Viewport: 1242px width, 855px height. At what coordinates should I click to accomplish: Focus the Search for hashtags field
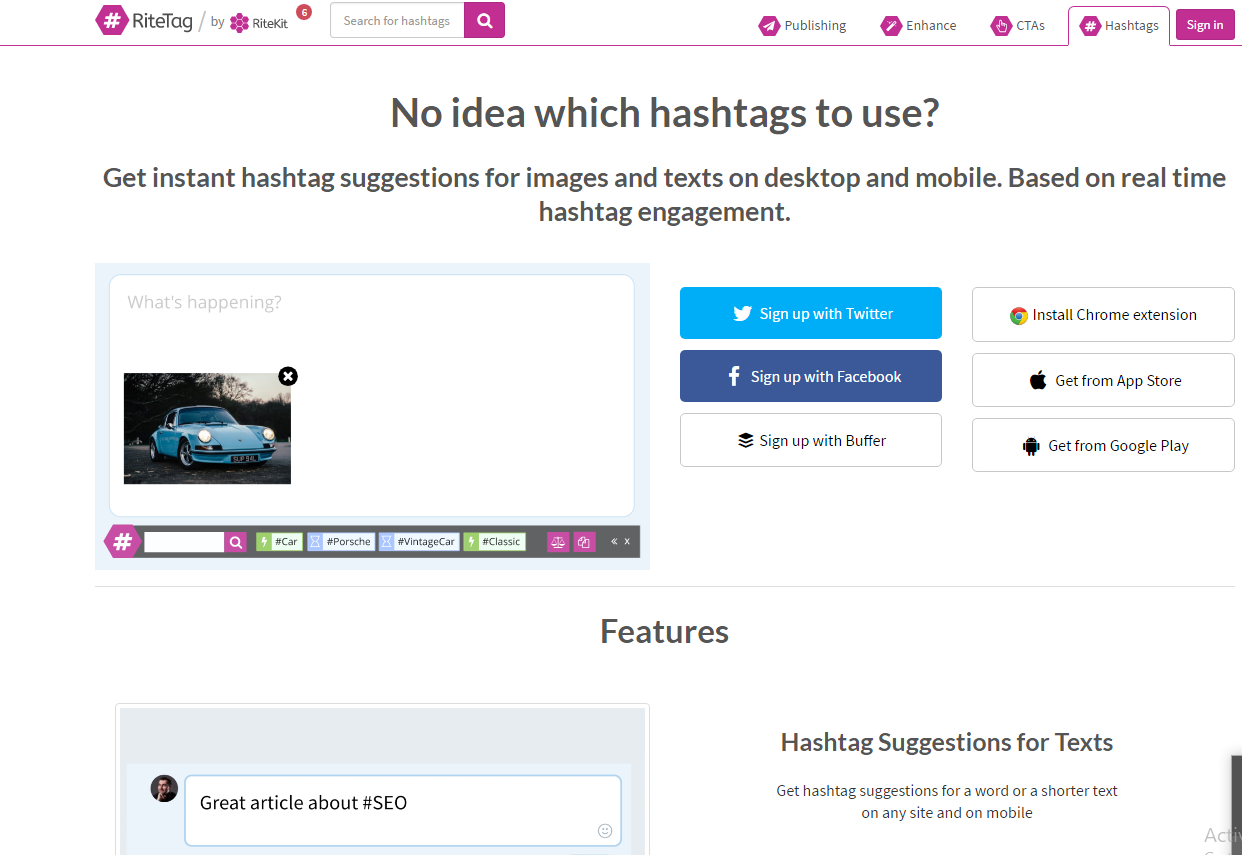coord(397,20)
